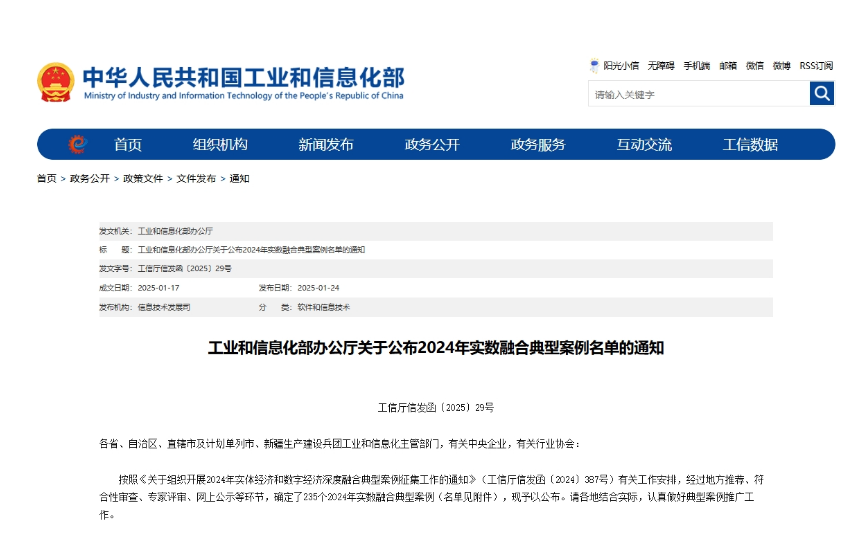Open the 阳光小信 assistant icon
This screenshot has width=865, height=534.
594,66
